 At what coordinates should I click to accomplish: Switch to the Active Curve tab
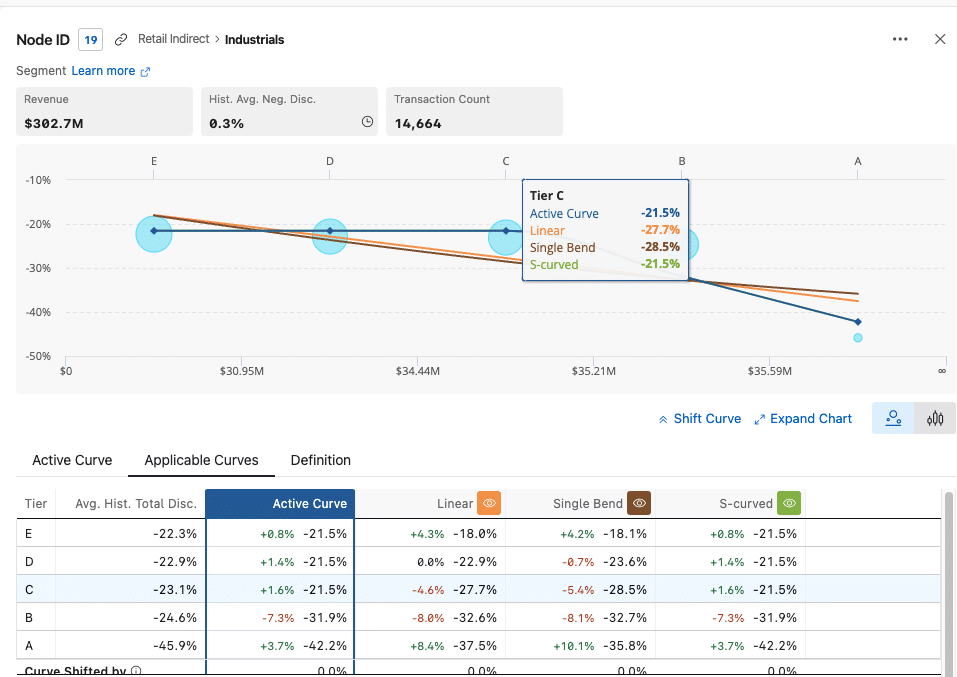71,460
